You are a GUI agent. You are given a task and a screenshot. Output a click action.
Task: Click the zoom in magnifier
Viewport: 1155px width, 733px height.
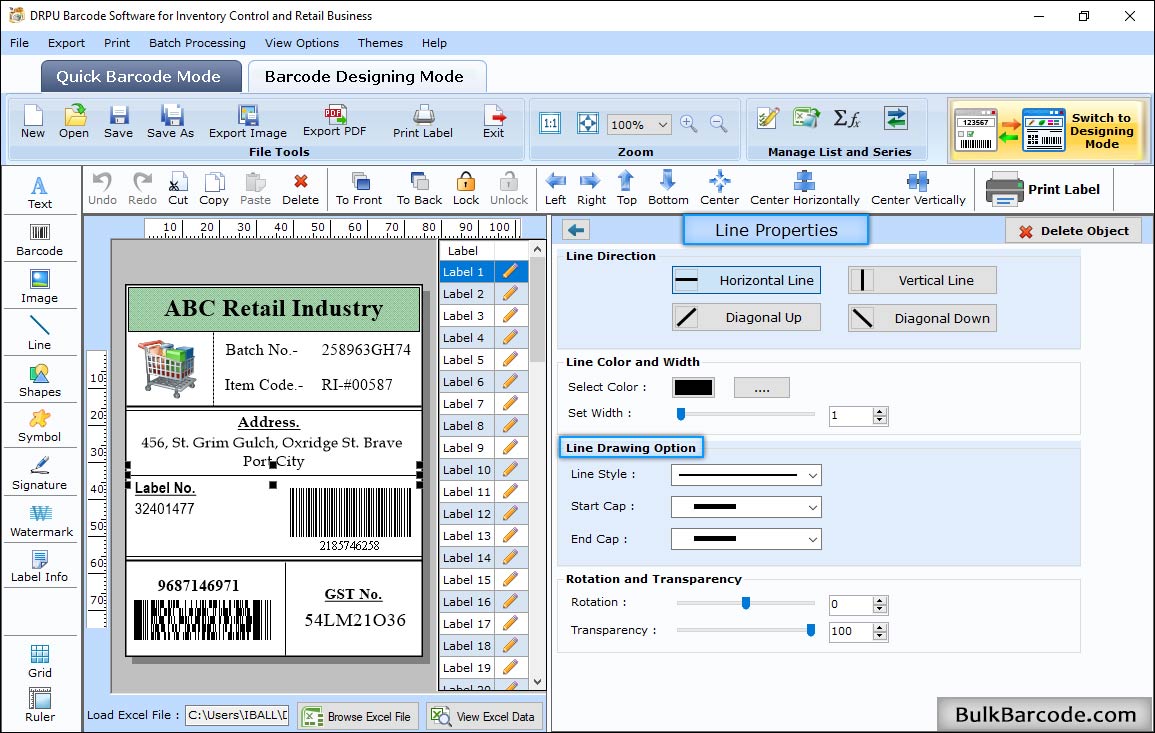pos(689,124)
